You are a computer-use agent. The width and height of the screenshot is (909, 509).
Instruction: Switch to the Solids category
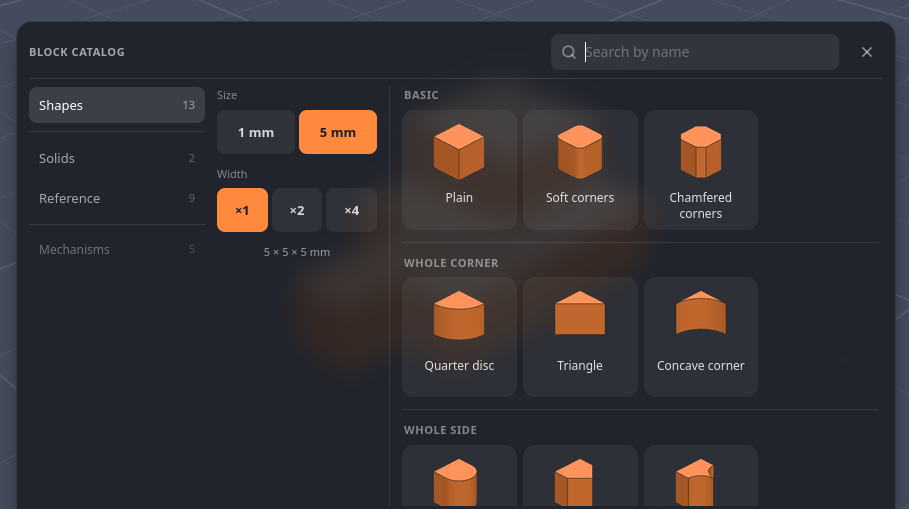click(x=117, y=158)
